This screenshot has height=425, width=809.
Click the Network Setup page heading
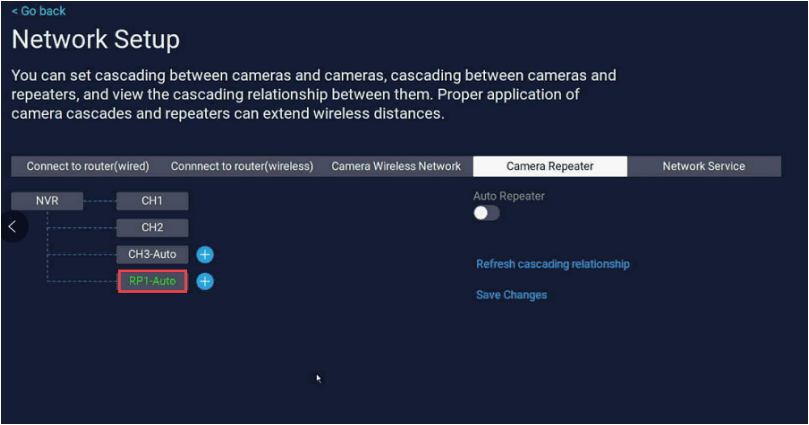pyautogui.click(x=96, y=40)
